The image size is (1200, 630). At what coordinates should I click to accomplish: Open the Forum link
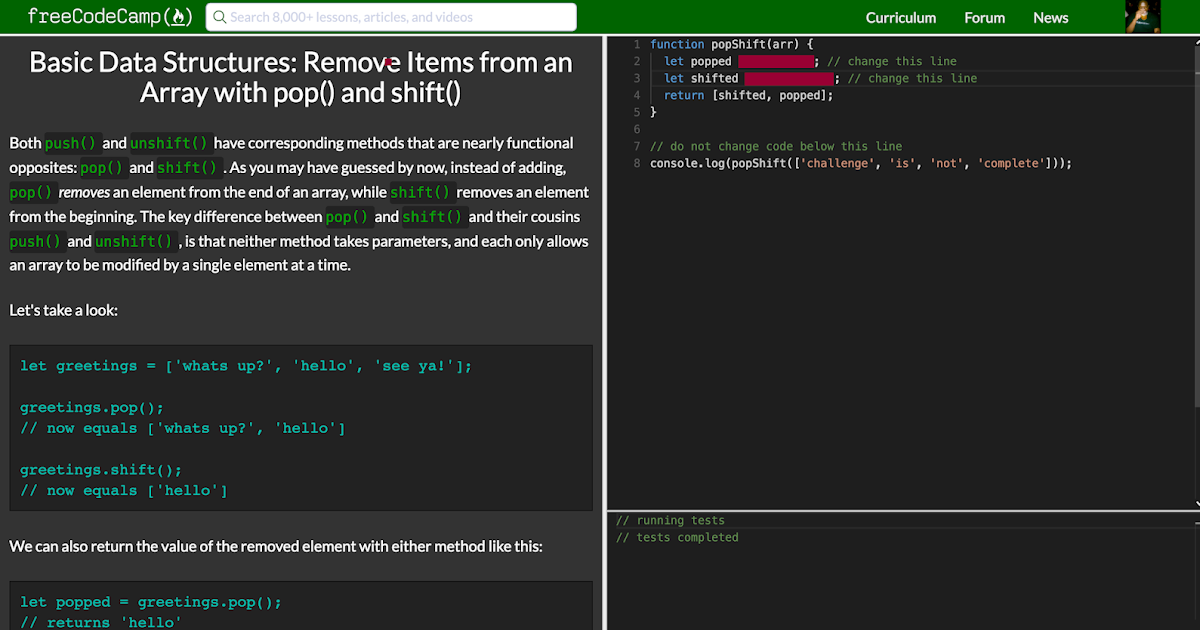(984, 17)
